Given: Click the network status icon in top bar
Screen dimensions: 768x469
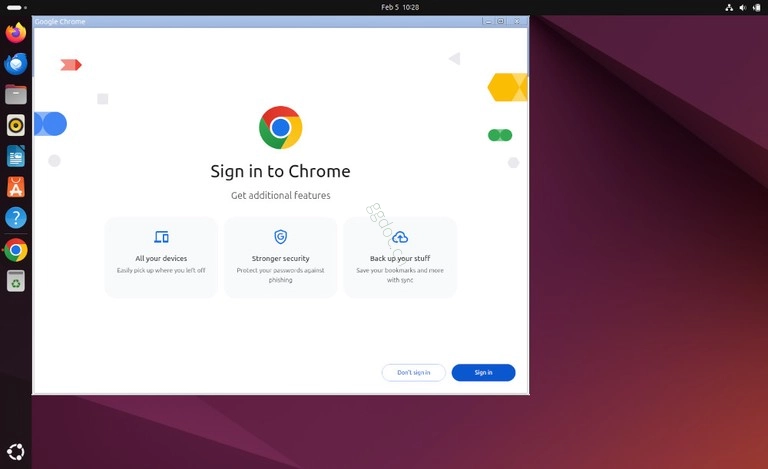Looking at the screenshot, I should click(x=729, y=7).
